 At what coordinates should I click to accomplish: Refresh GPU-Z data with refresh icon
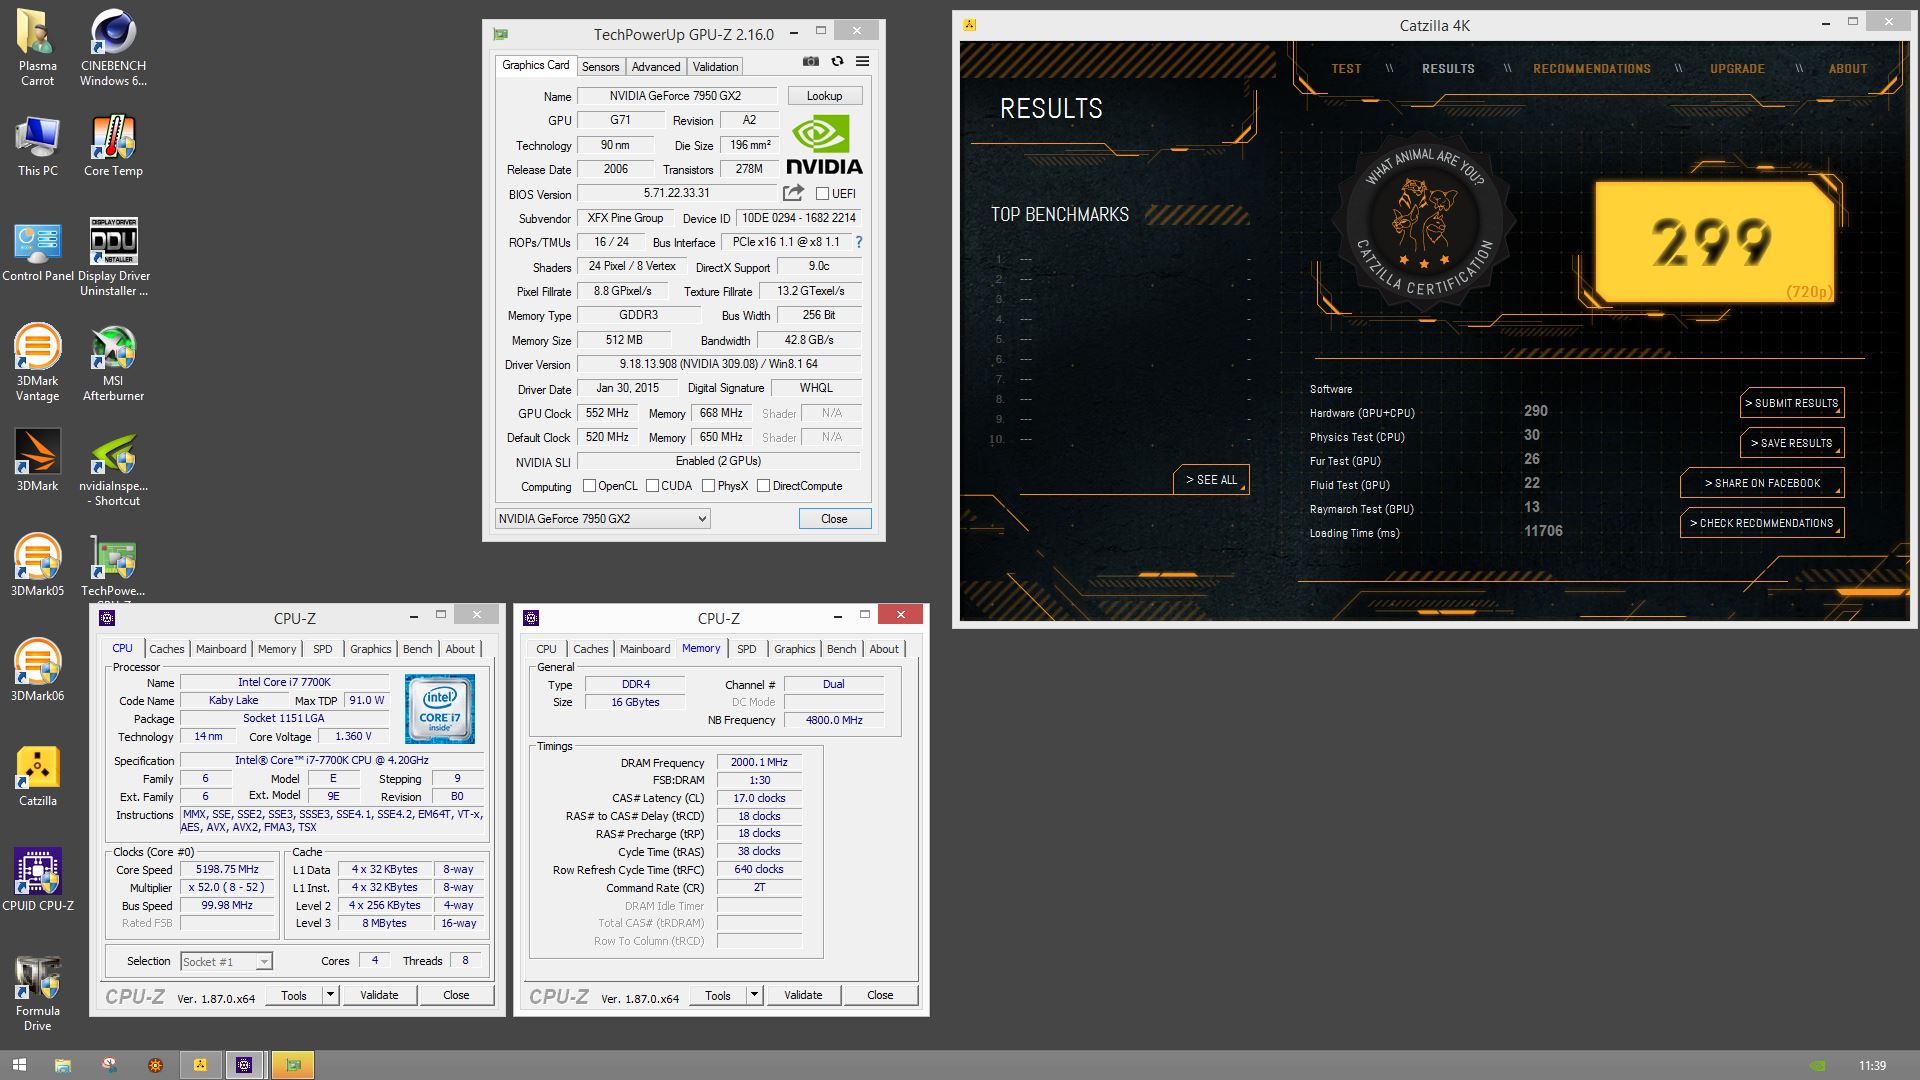point(837,62)
